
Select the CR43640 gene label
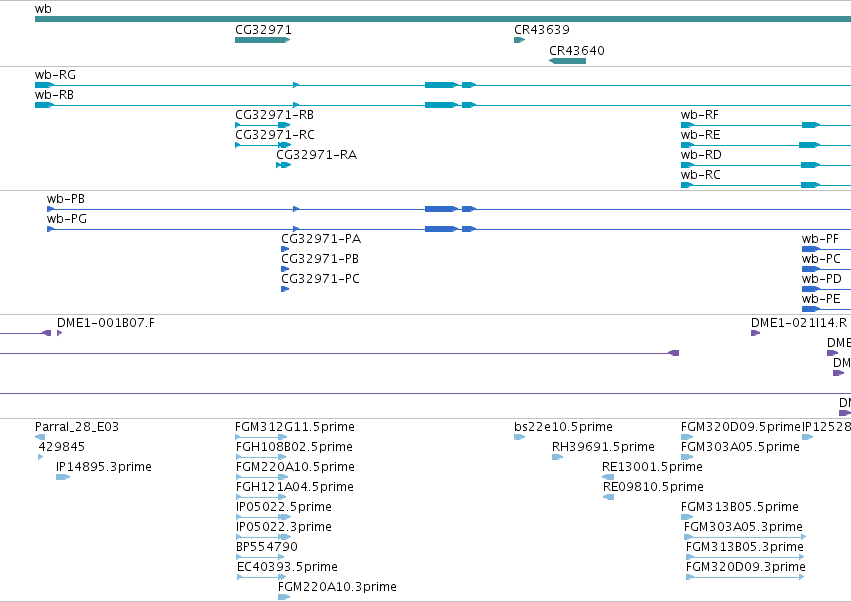(577, 50)
